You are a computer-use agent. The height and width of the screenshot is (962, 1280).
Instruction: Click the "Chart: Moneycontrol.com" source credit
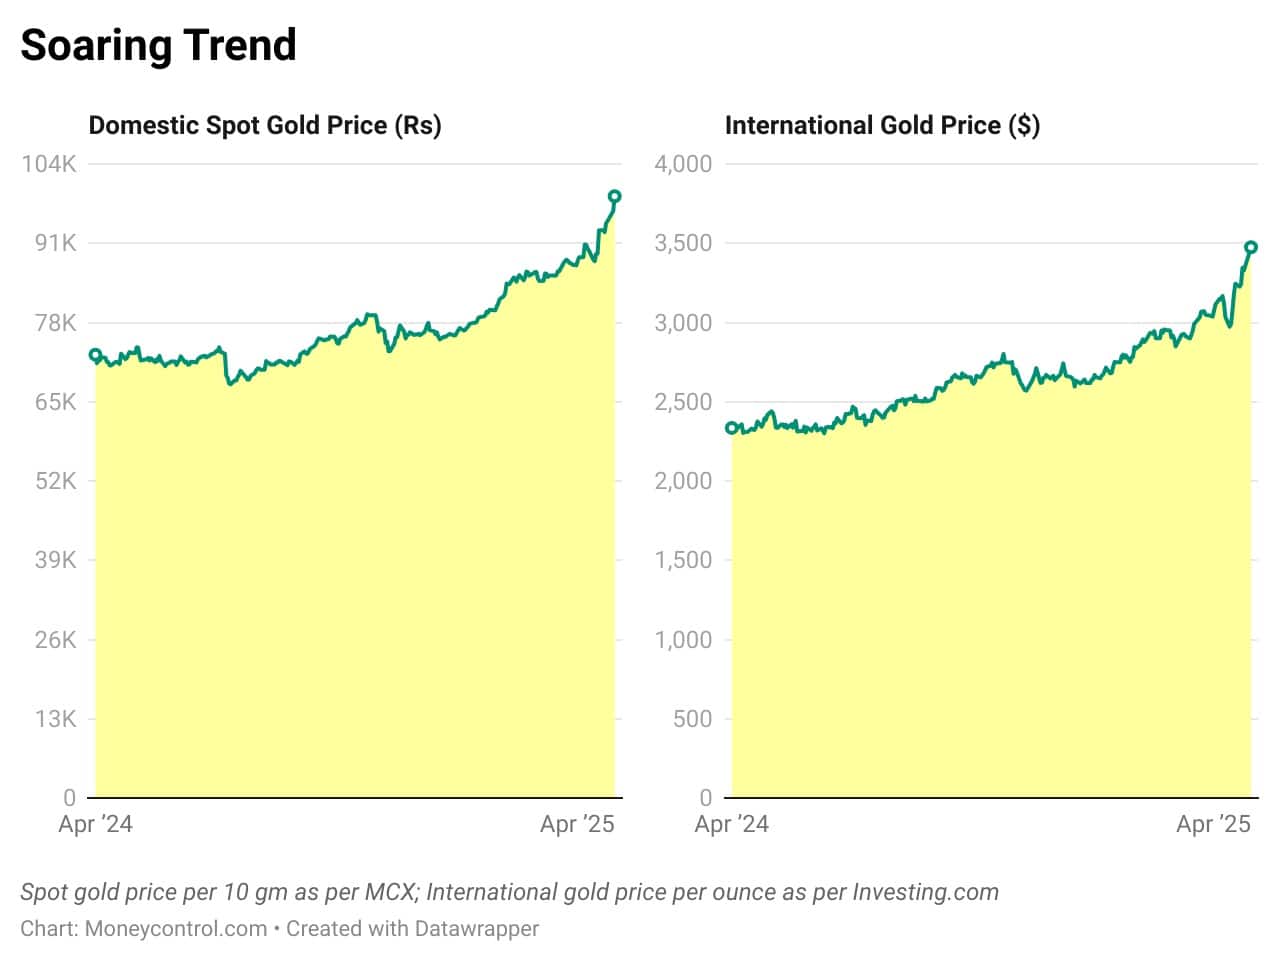143,928
